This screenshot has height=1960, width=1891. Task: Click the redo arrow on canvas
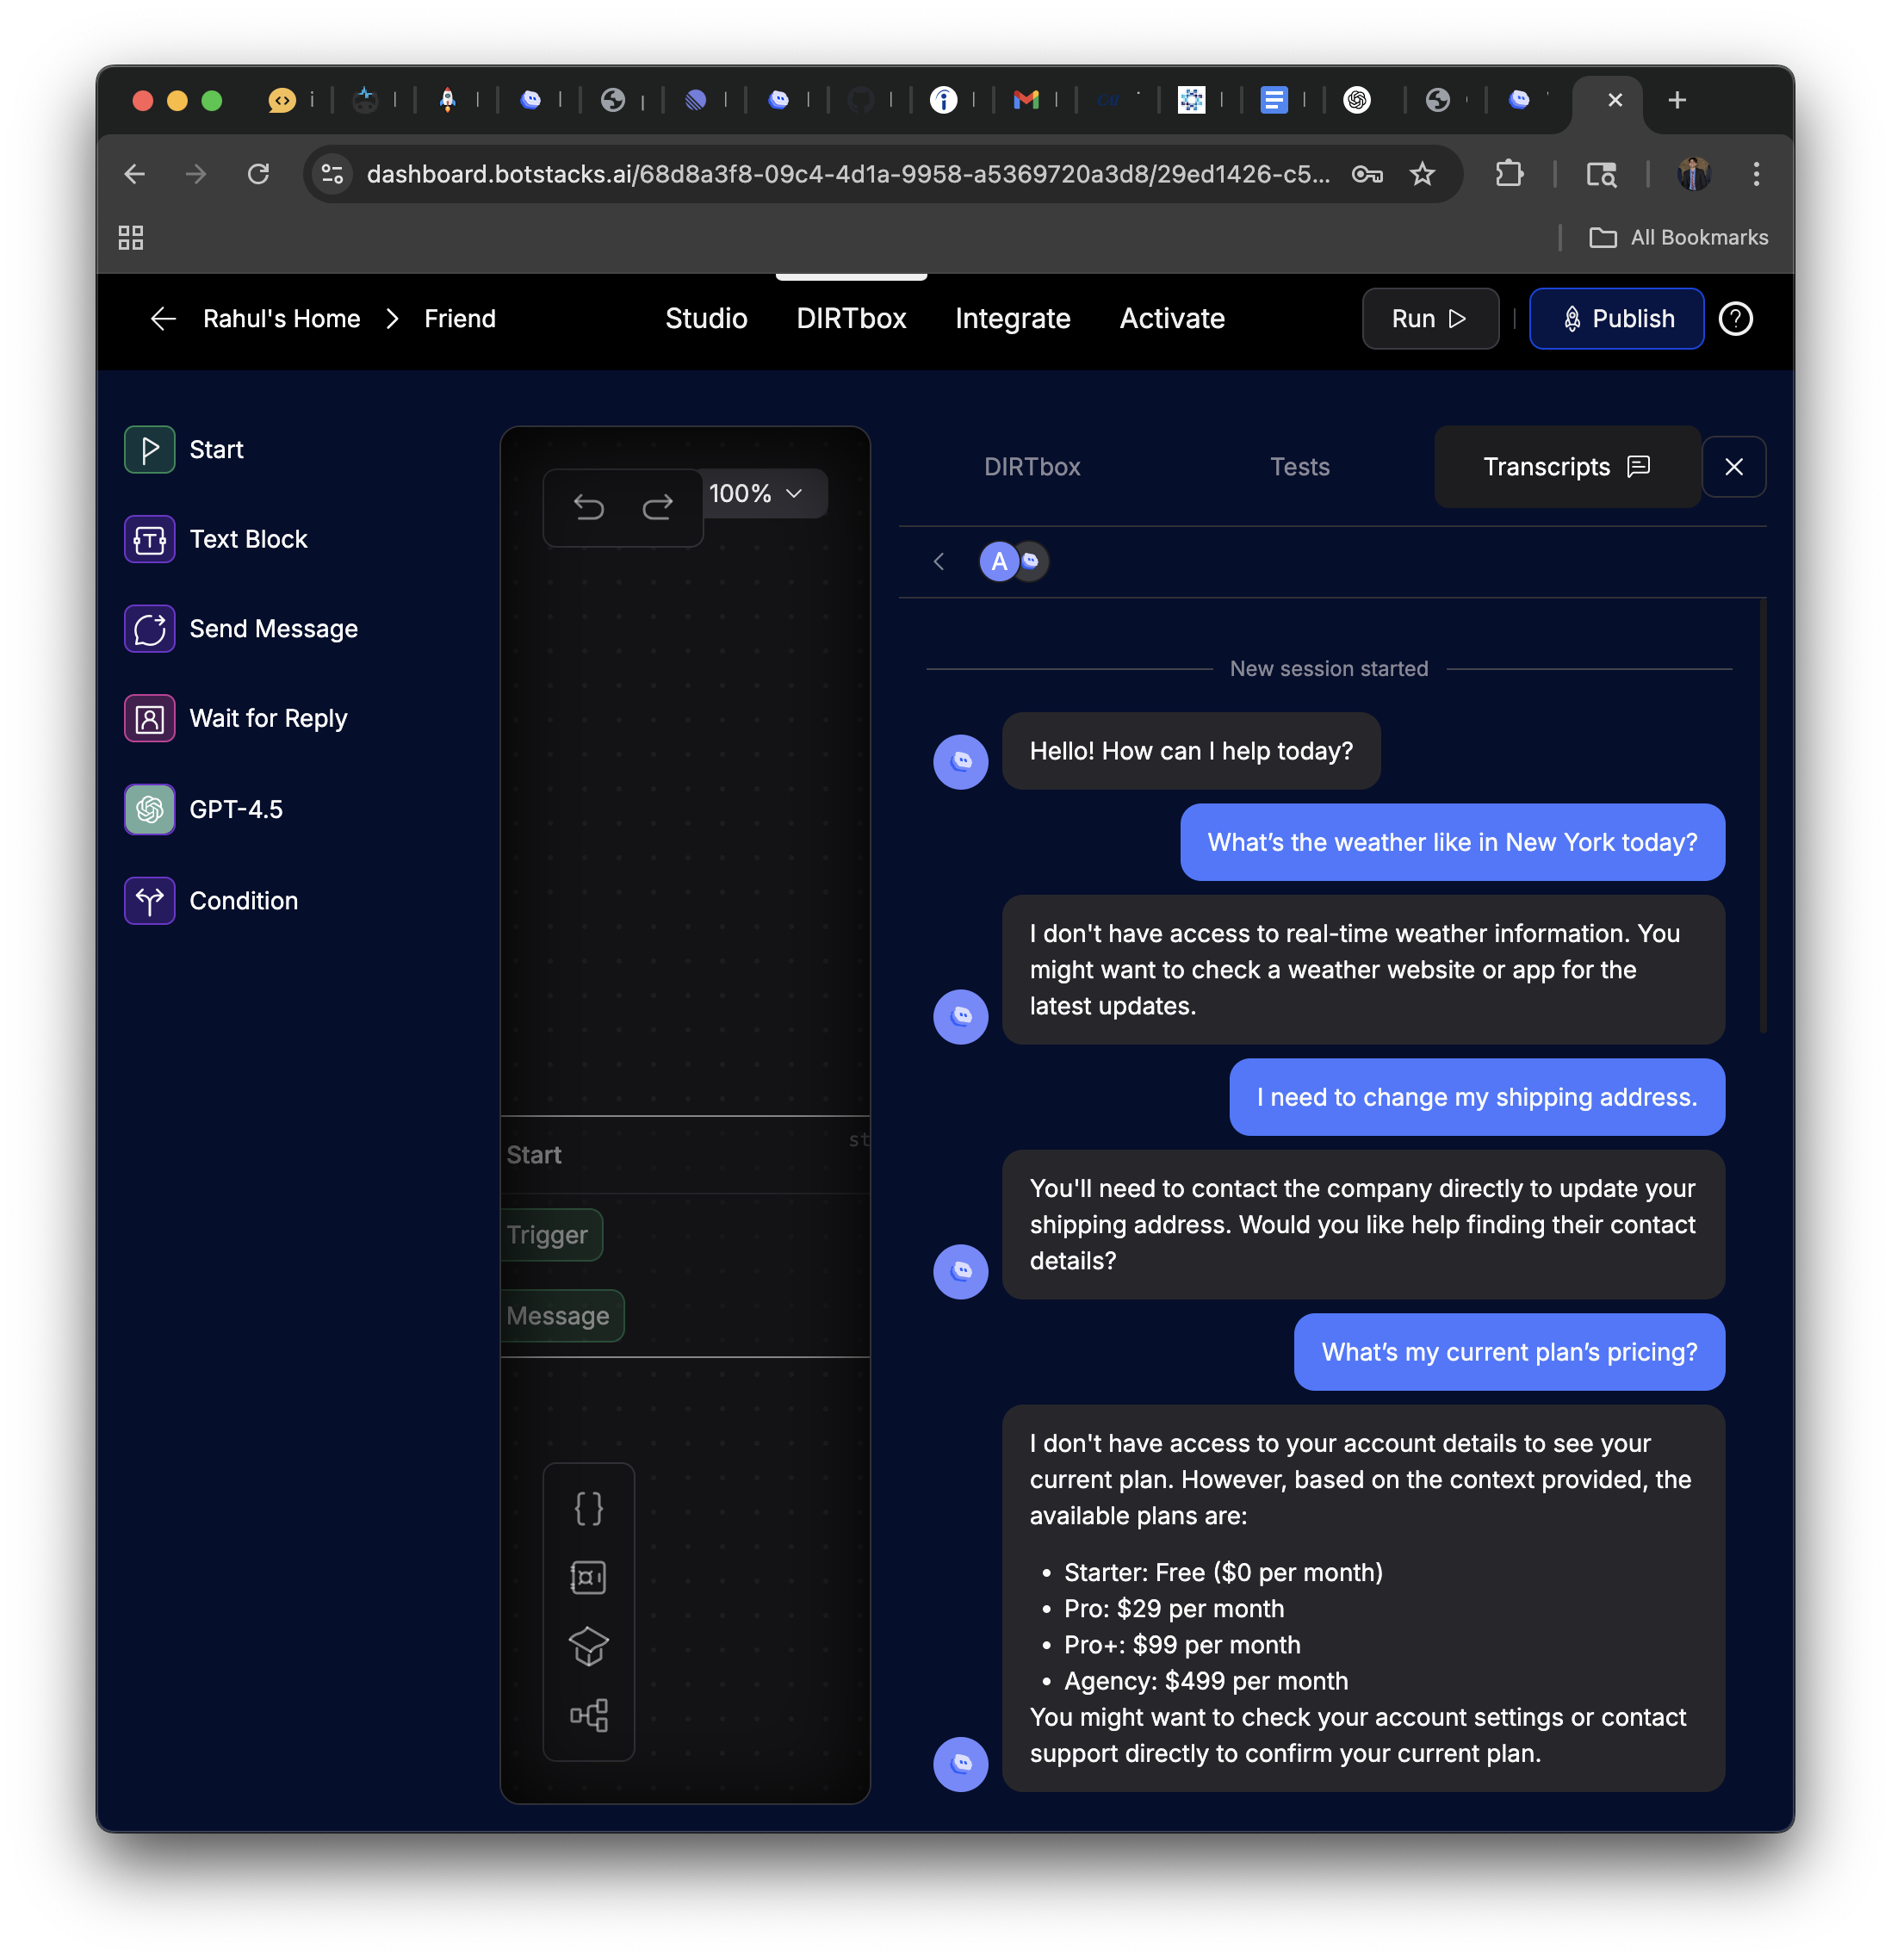[657, 508]
